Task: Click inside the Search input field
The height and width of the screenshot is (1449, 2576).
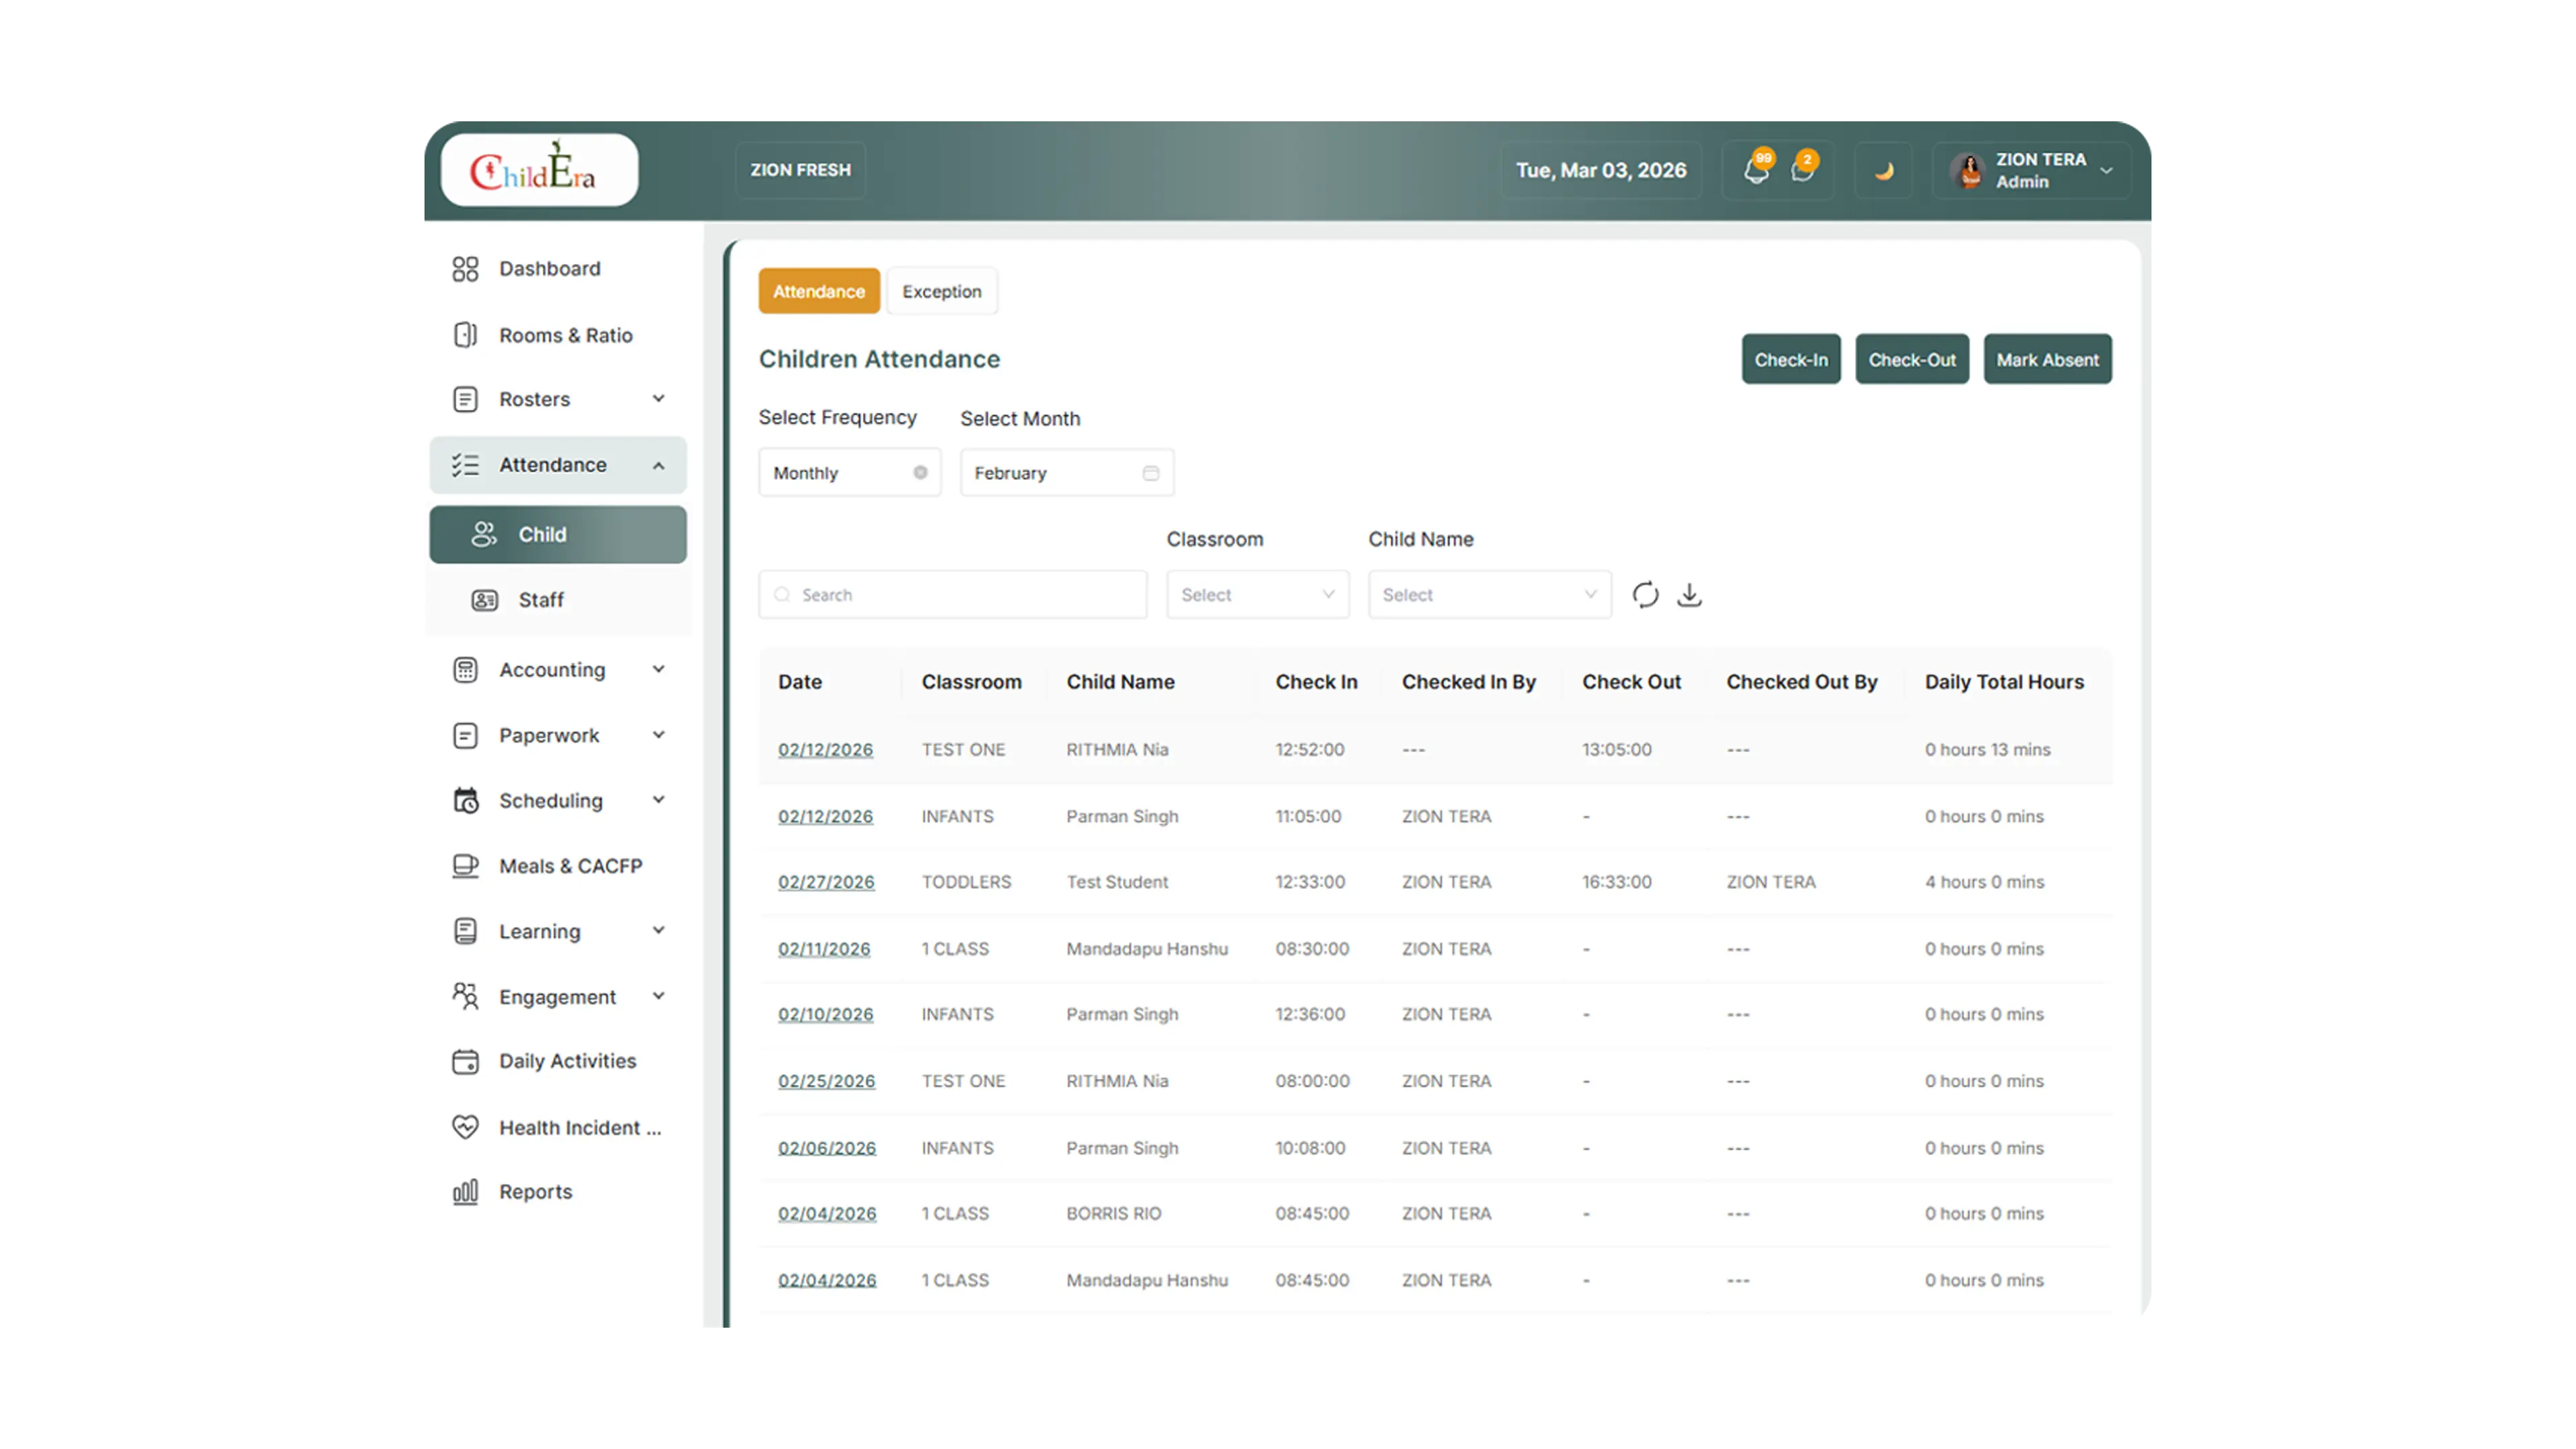Action: 953,595
